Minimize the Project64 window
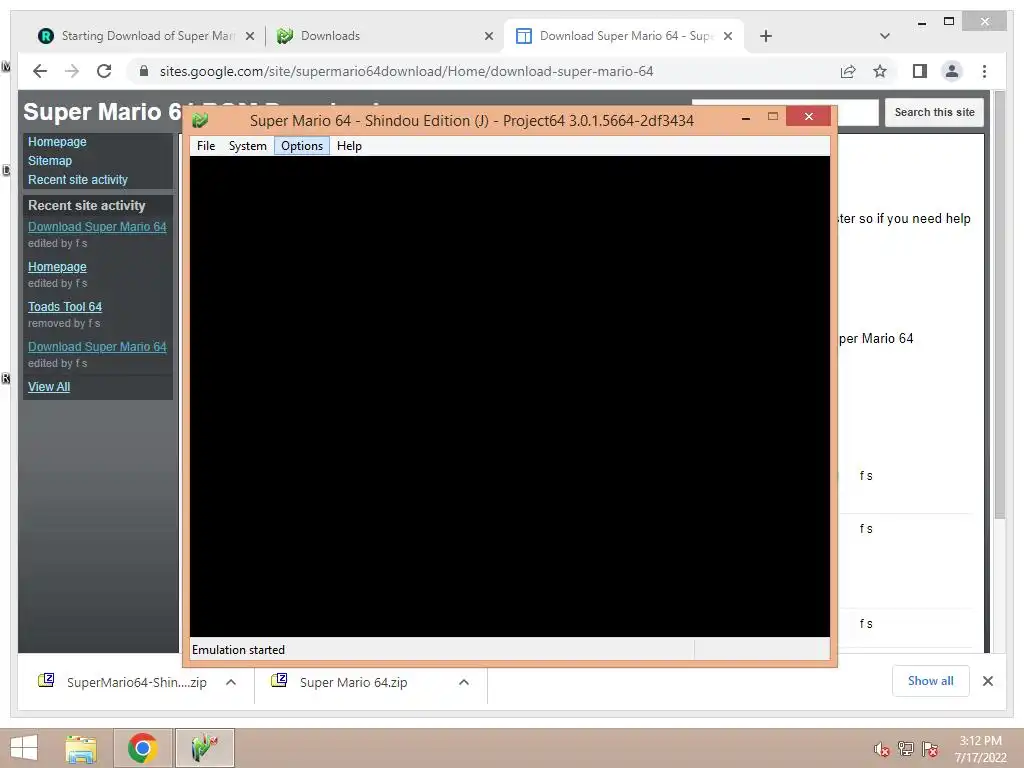This screenshot has width=1024, height=768. point(746,118)
